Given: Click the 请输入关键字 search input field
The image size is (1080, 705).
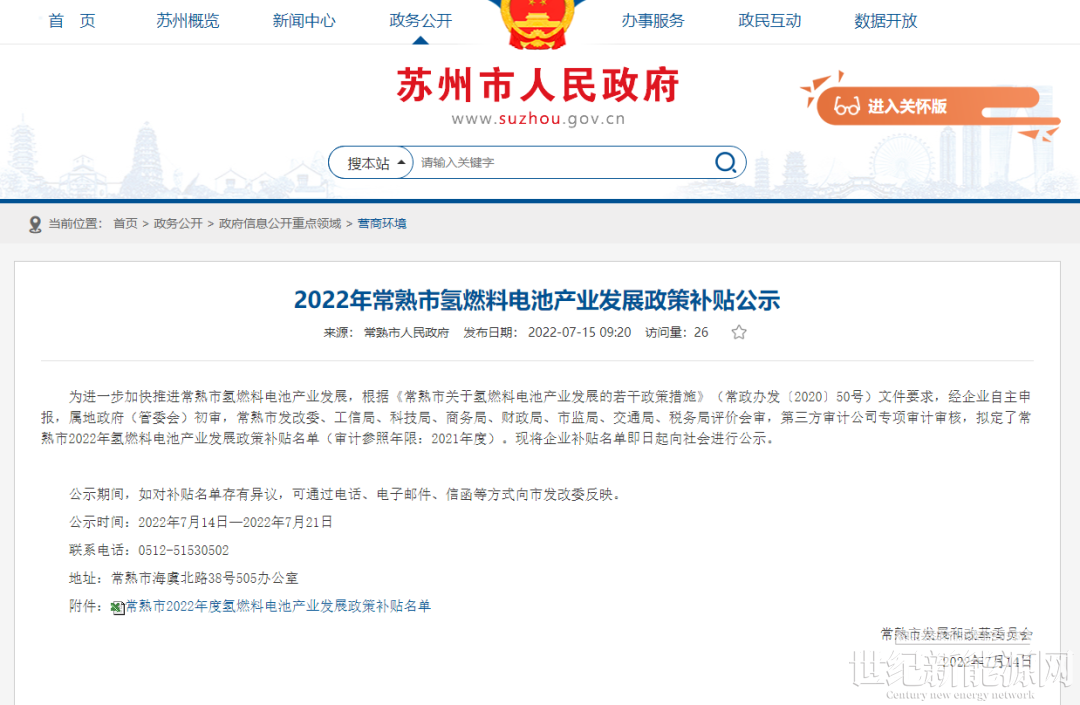Looking at the screenshot, I should [560, 163].
